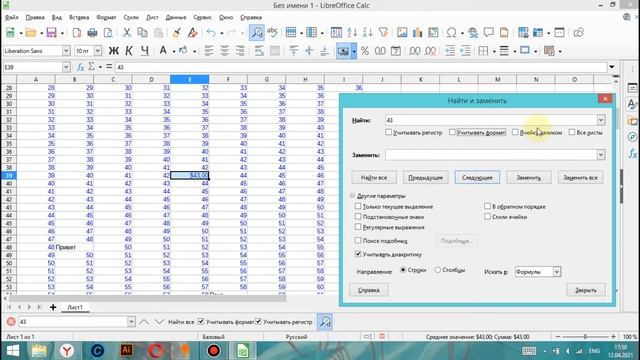Click the background color highlight swatch
The image size is (640, 360).
[183, 51]
